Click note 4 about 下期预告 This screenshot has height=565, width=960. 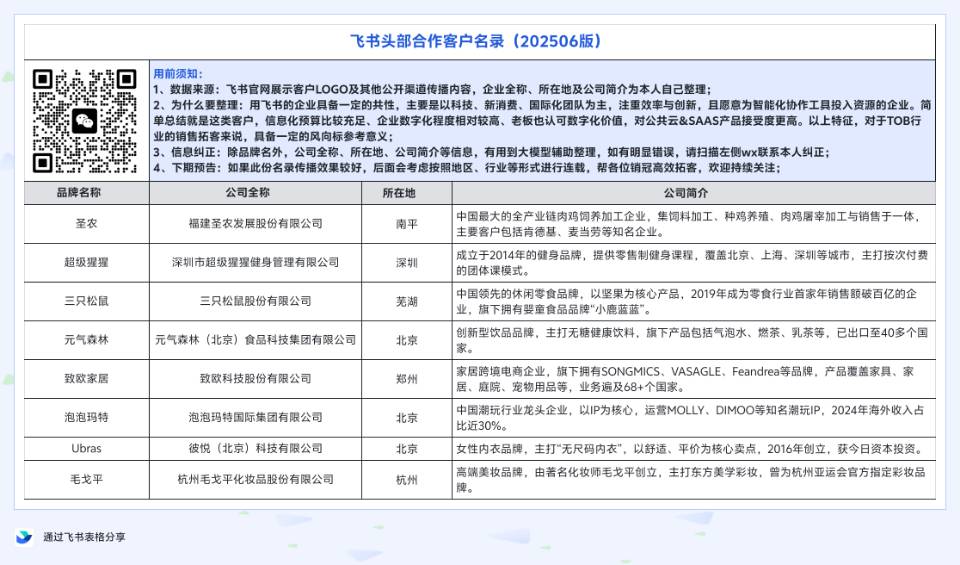pyautogui.click(x=467, y=168)
